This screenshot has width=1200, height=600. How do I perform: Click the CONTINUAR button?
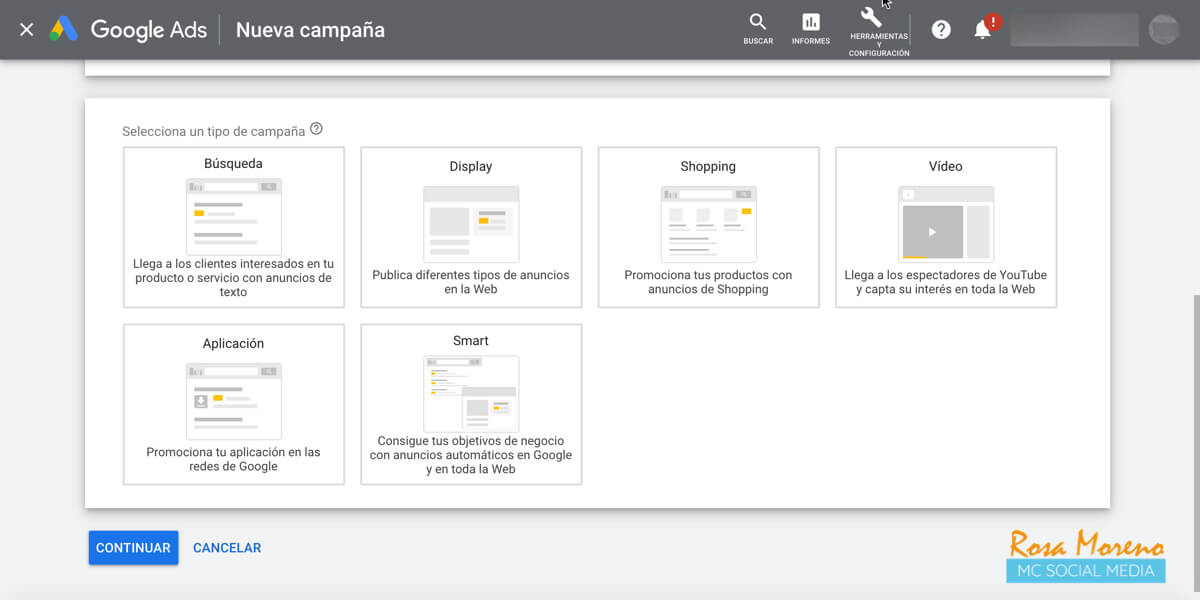(133, 547)
